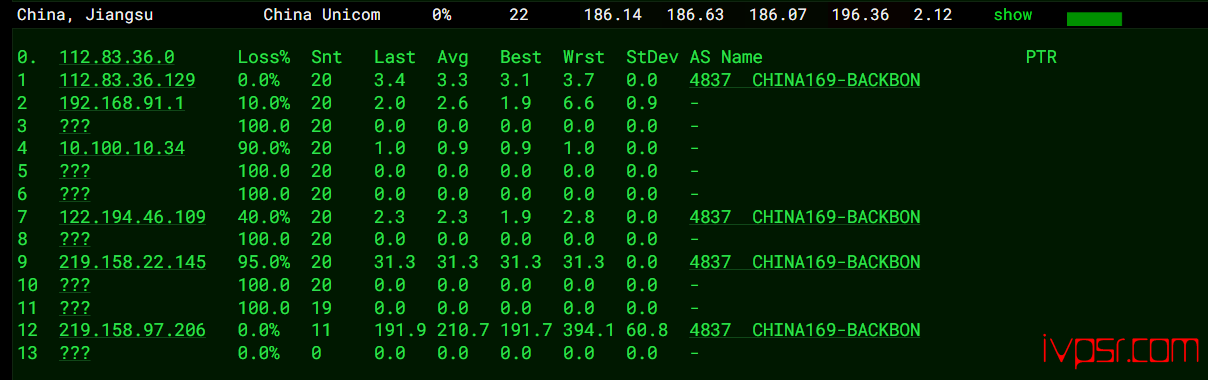Select 'China Unicom' provider text
Screen dimensions: 1208x380
tap(321, 15)
